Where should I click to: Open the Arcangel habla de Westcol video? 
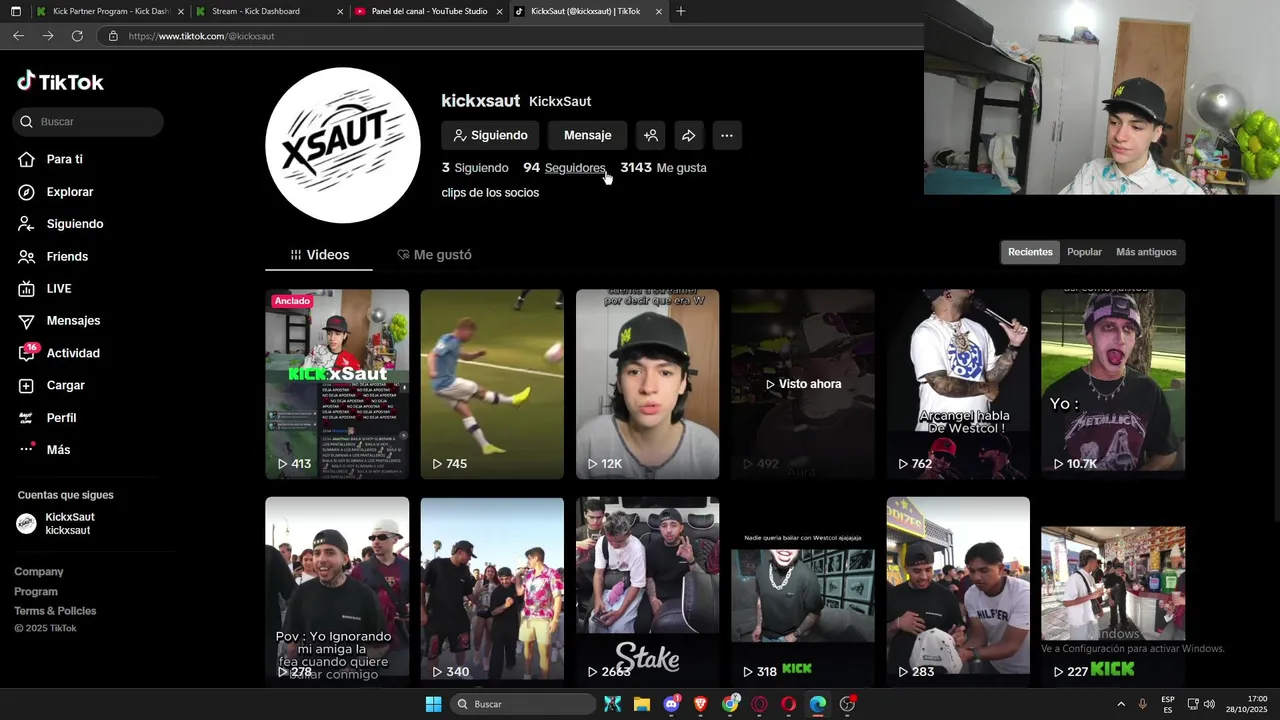point(958,385)
